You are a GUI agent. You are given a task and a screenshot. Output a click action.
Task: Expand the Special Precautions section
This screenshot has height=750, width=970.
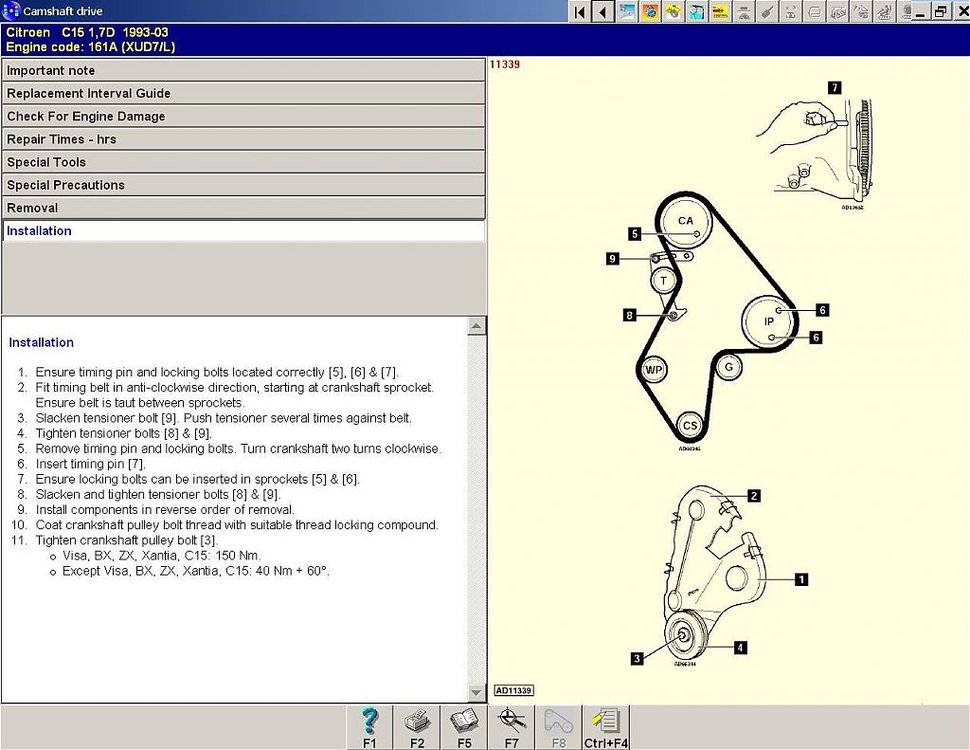(243, 185)
